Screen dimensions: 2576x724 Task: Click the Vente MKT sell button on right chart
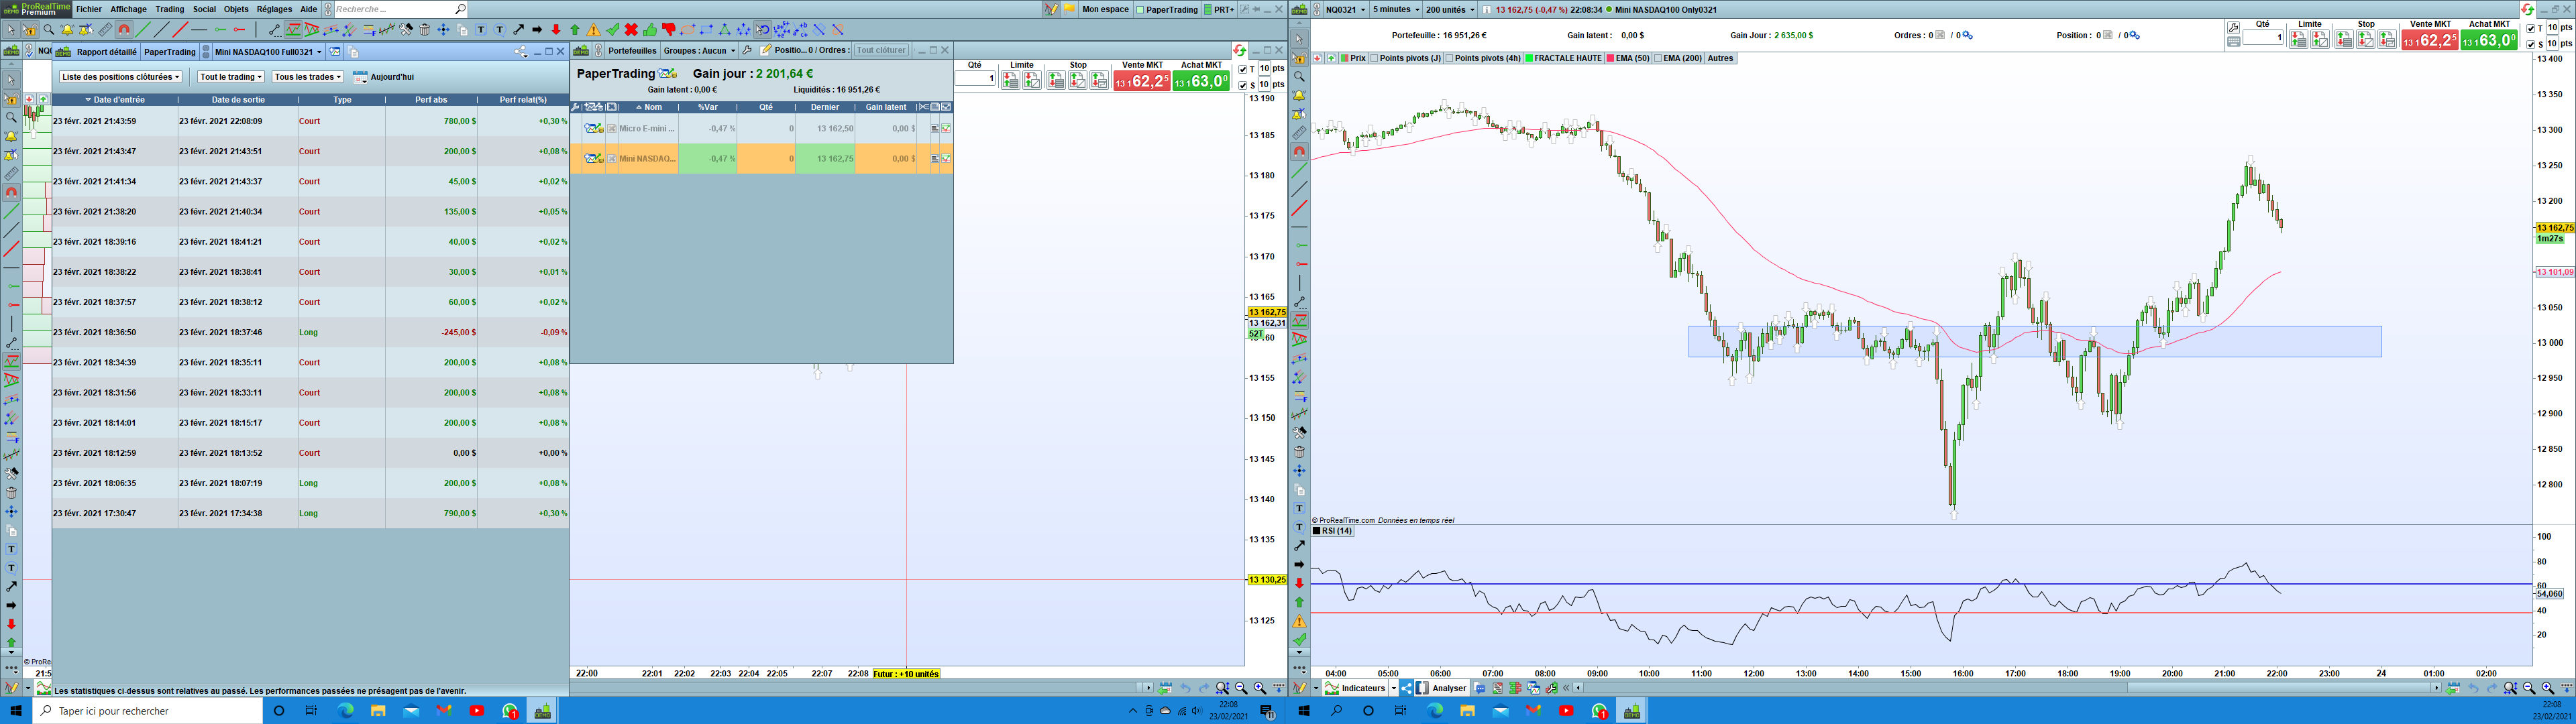[x=2429, y=40]
